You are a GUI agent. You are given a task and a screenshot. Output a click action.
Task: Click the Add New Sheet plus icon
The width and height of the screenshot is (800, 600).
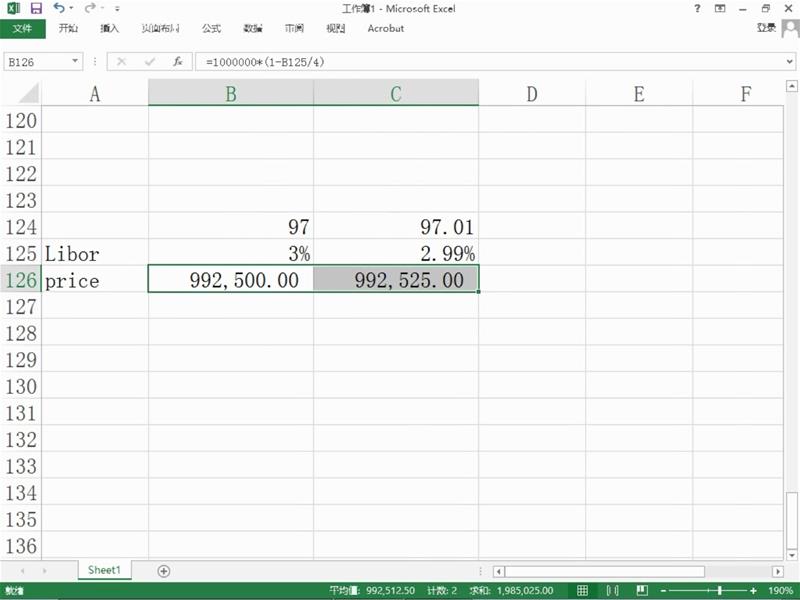tap(164, 570)
